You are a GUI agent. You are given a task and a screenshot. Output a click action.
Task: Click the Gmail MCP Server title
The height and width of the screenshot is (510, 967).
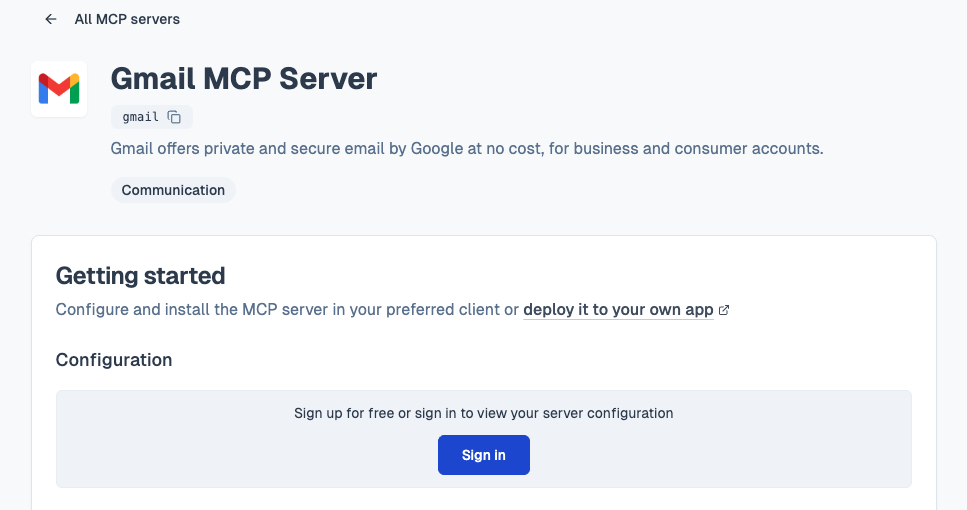pyautogui.click(x=244, y=79)
